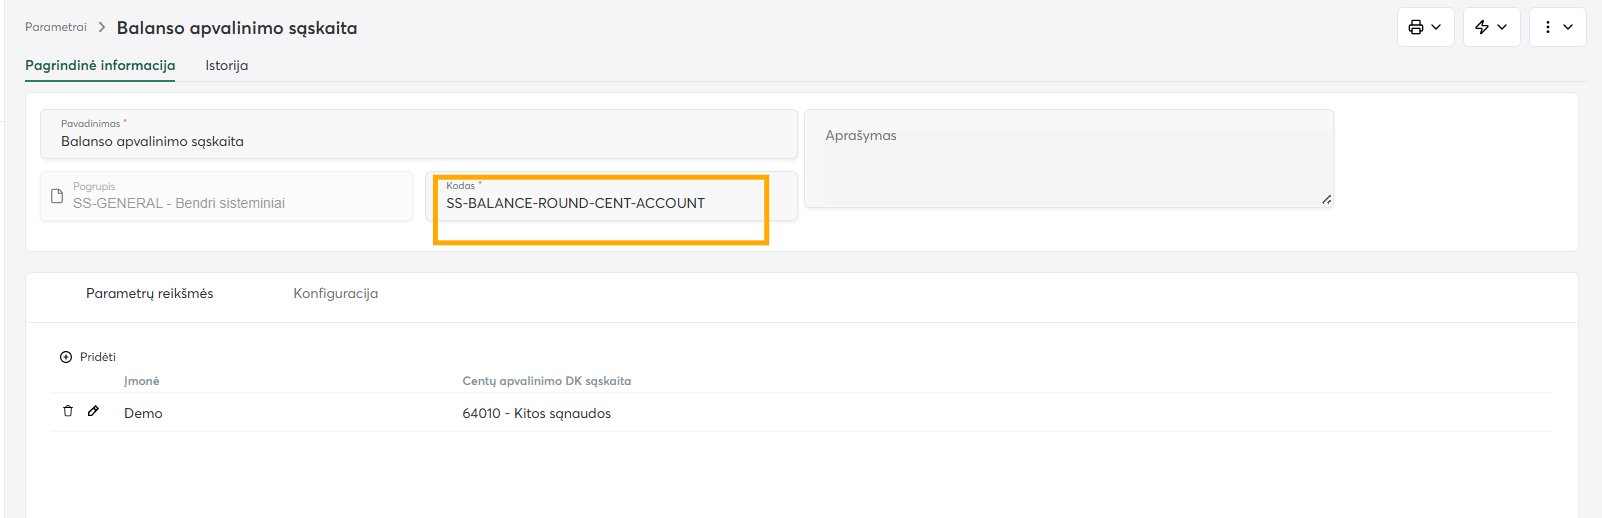
Task: Click the document icon in the Pogrupis field
Action: tap(57, 196)
